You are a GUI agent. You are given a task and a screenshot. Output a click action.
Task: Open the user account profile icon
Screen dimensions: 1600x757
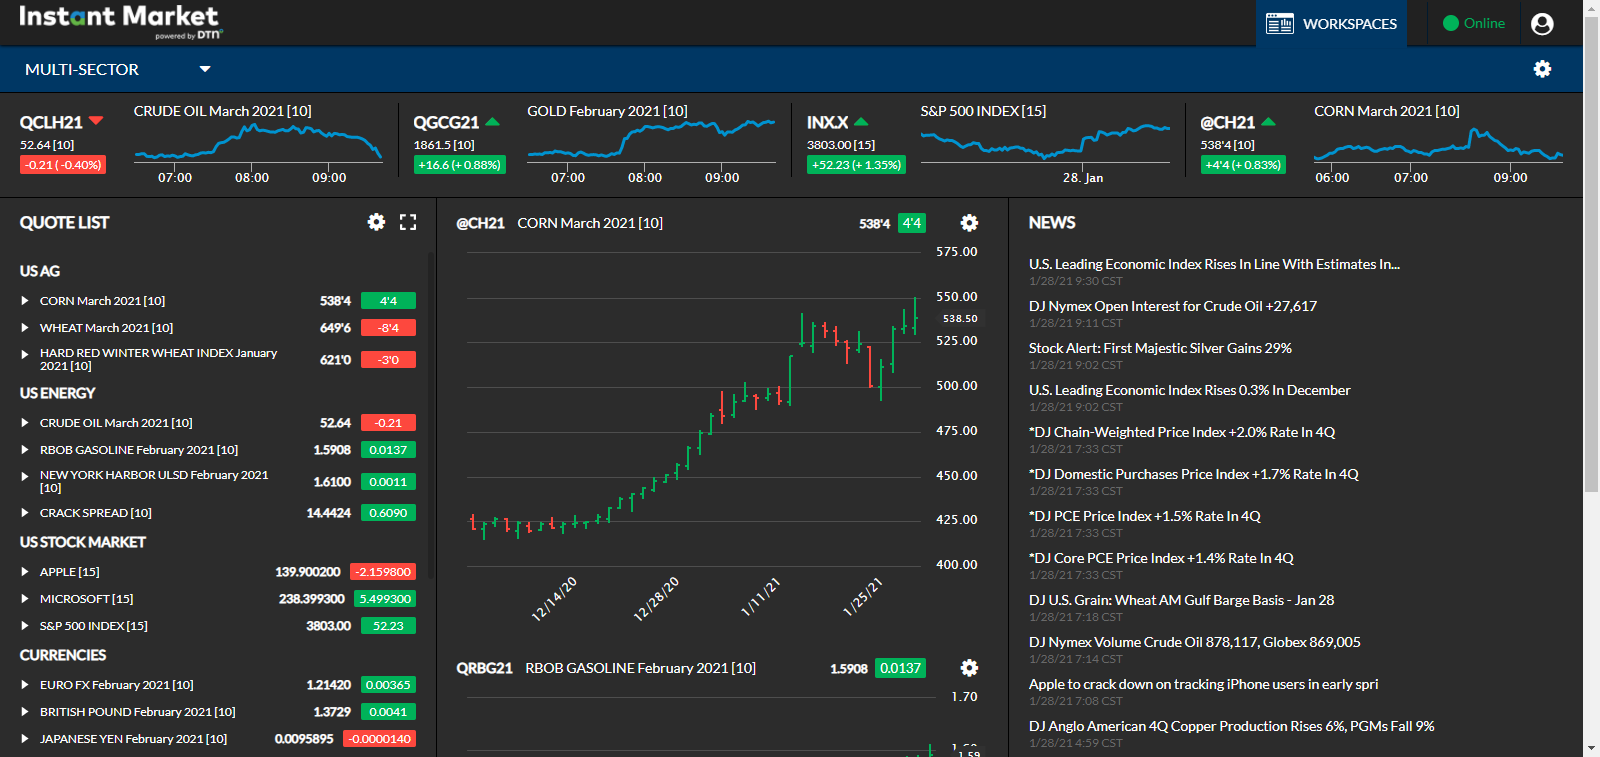[x=1542, y=23]
